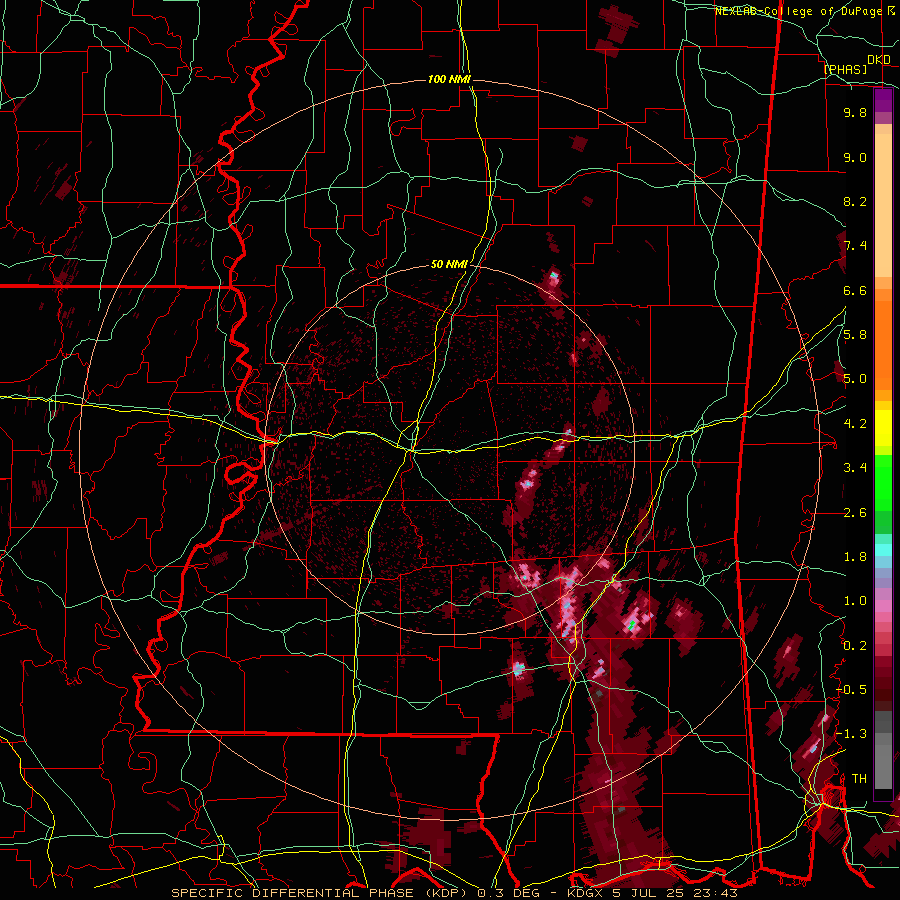Click the 5.0 scale value
This screenshot has width=900, height=900.
[x=855, y=379]
